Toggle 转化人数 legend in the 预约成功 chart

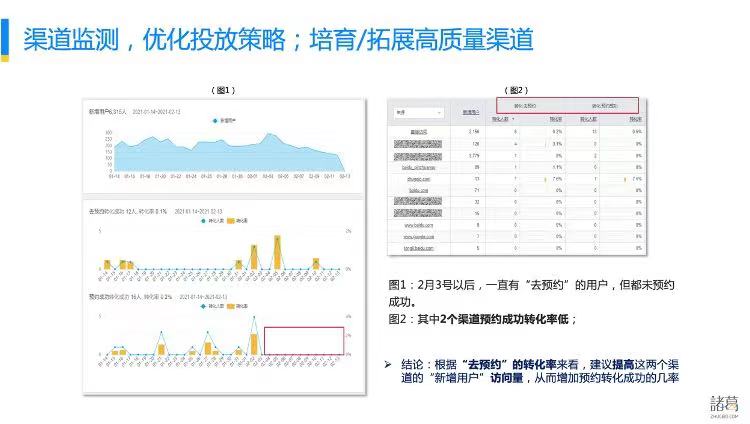213,306
